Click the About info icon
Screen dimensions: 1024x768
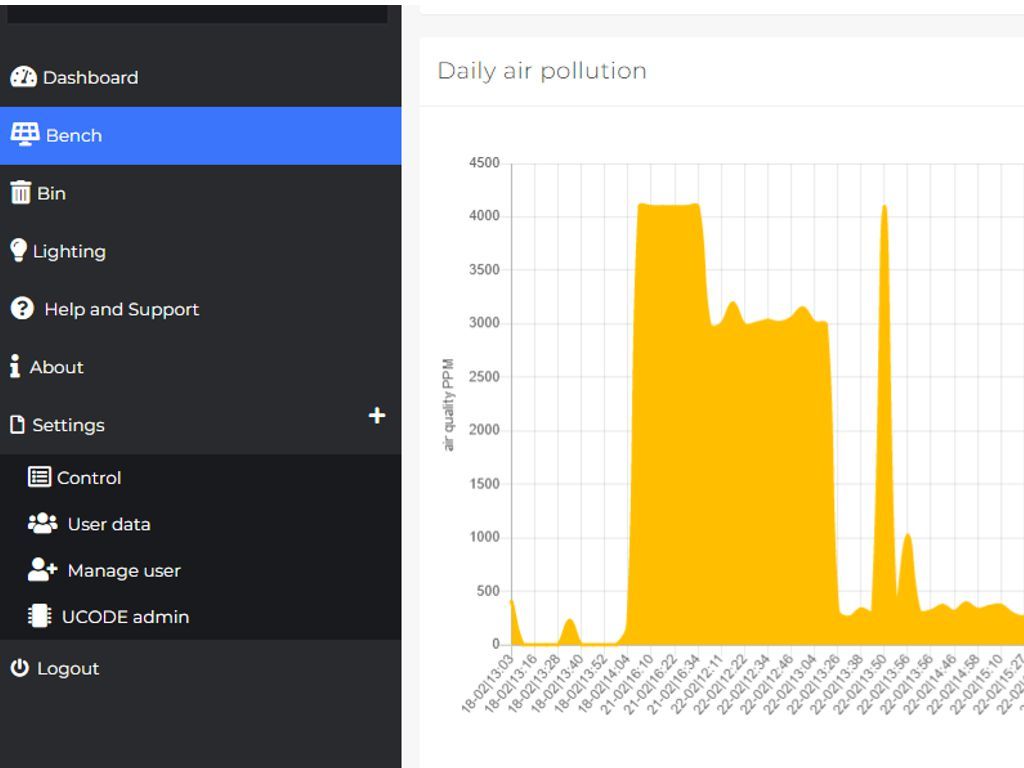click(15, 366)
